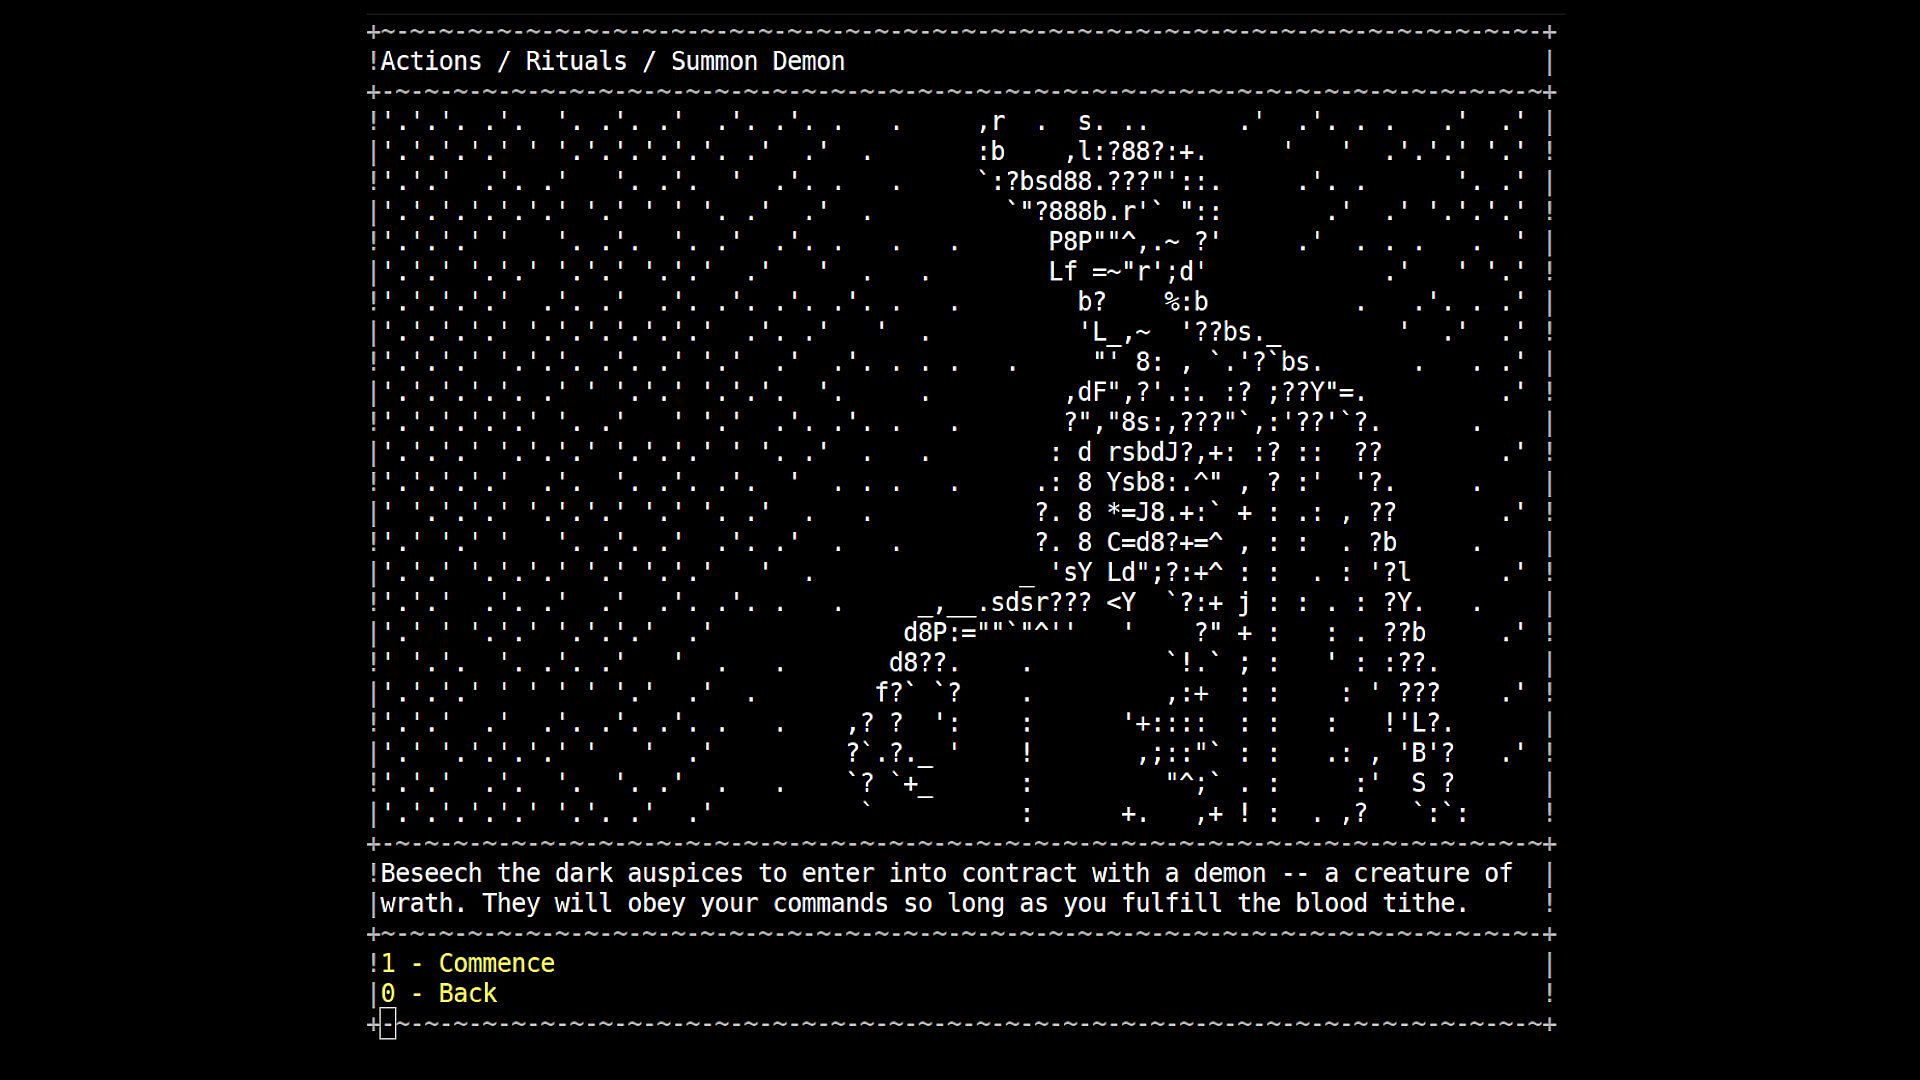Viewport: 1920px width, 1080px height.
Task: Click 'Actions' in the breadcrumb path
Action: click(431, 61)
